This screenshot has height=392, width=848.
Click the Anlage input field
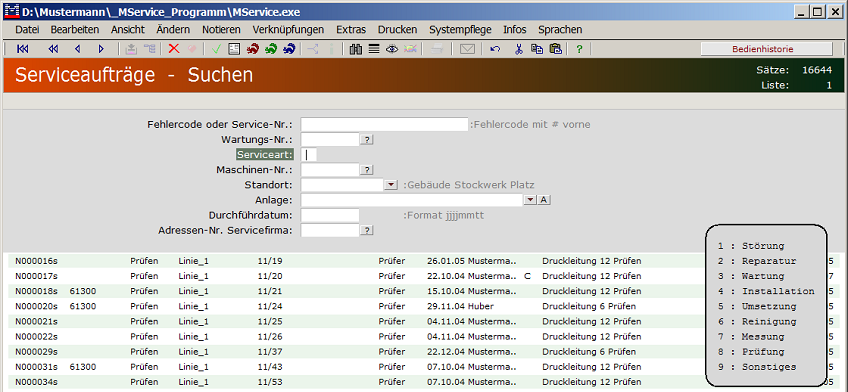point(412,200)
